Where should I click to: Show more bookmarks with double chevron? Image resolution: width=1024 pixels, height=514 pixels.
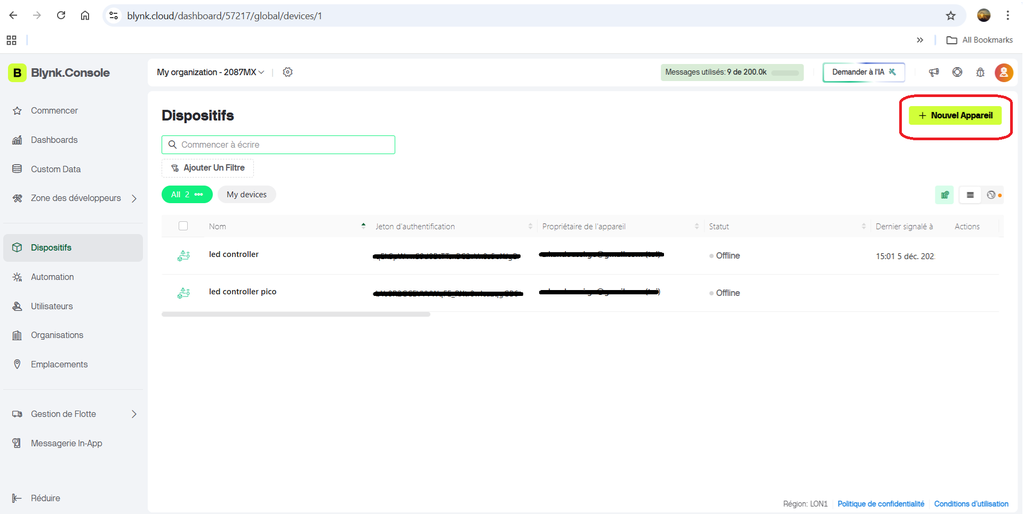[x=920, y=40]
